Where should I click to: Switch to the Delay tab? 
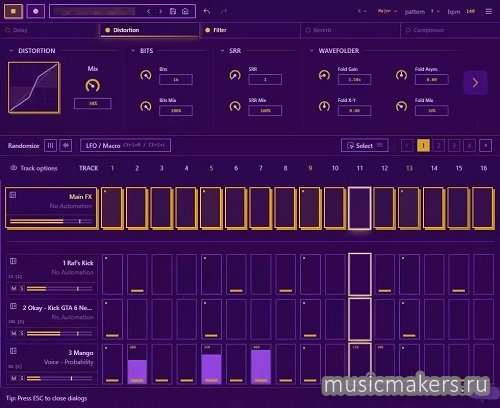point(50,30)
